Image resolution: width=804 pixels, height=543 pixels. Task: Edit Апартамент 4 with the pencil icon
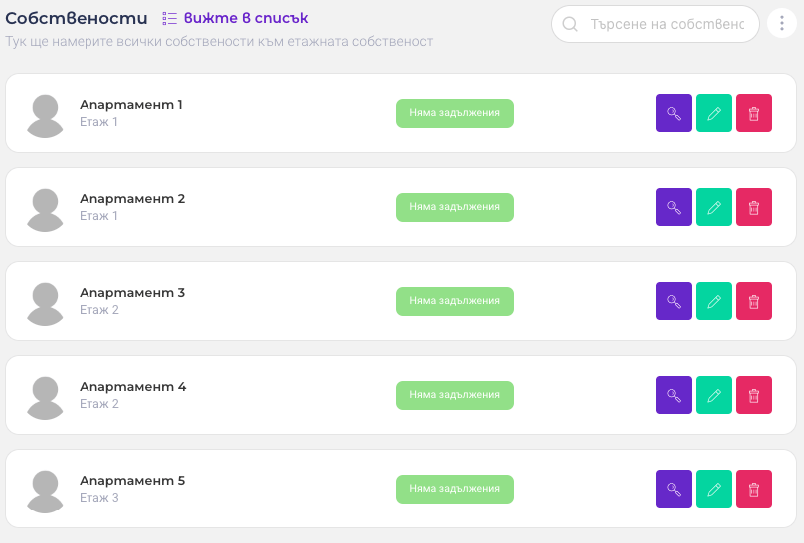714,395
